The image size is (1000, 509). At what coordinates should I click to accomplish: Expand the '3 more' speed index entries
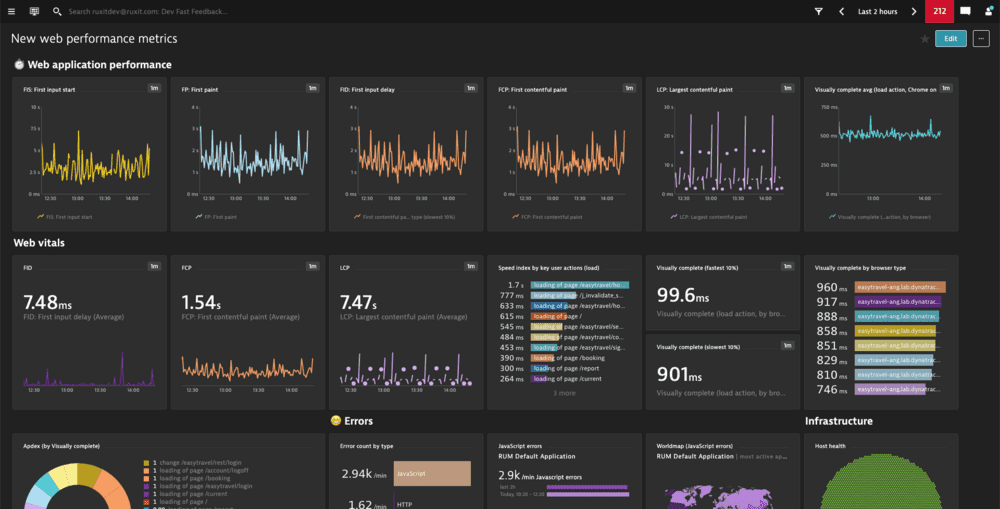click(x=565, y=393)
